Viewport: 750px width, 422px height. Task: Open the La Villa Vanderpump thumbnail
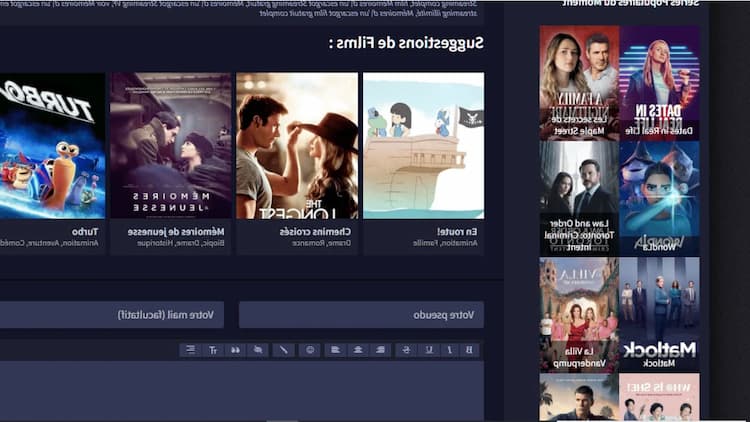tap(579, 315)
